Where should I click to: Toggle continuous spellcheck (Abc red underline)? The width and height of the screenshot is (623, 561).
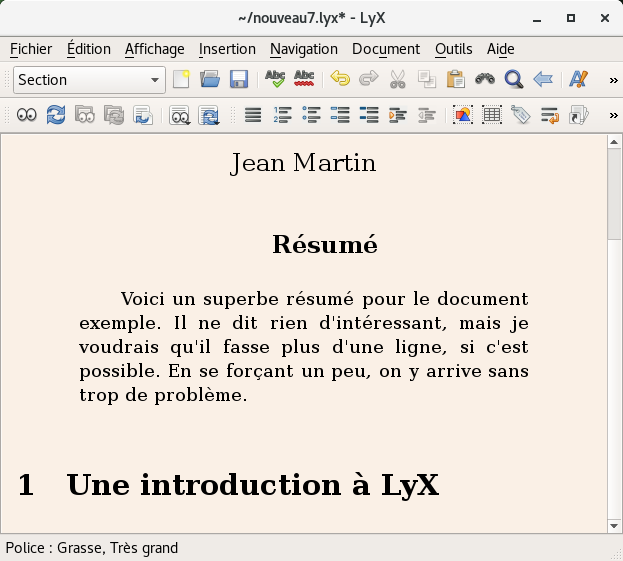tap(304, 79)
